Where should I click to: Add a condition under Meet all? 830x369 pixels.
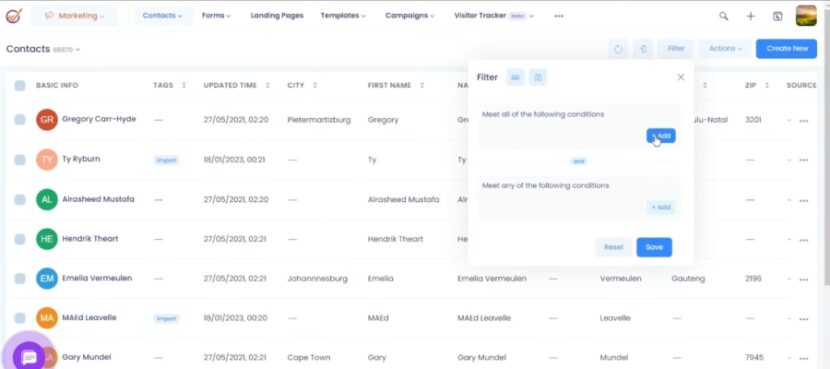click(x=661, y=136)
